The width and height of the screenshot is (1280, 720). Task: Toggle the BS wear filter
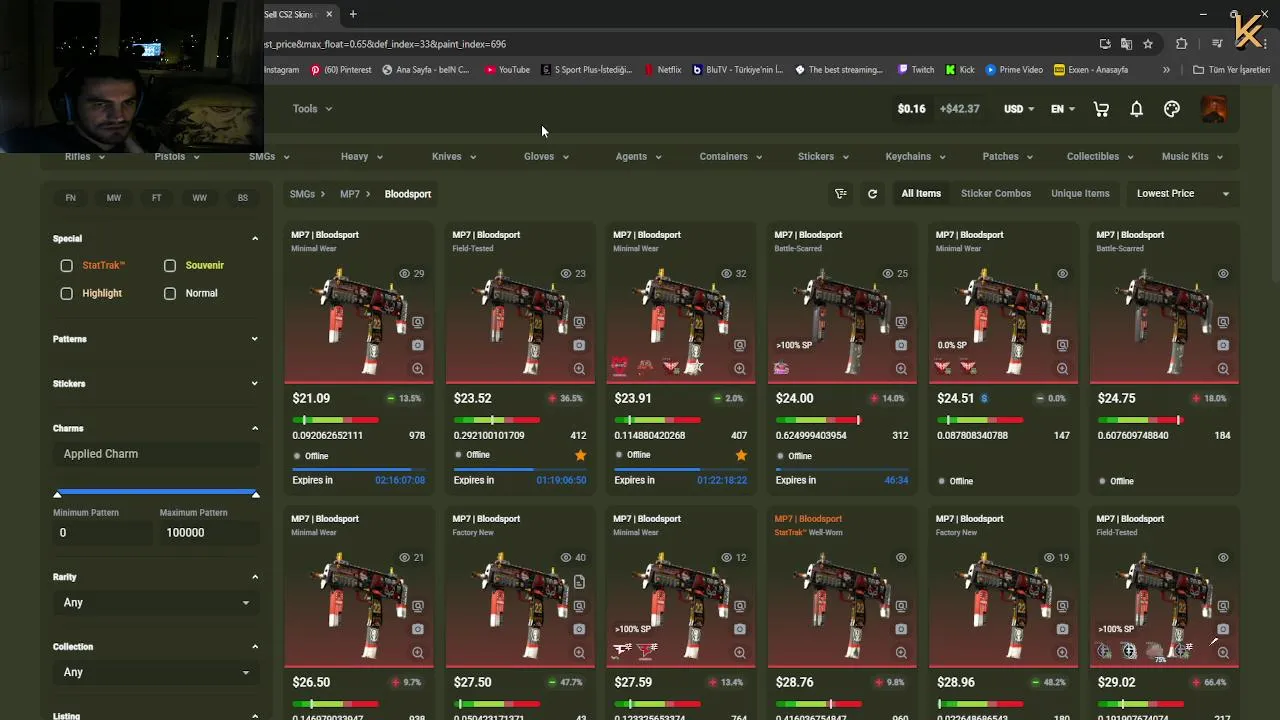pyautogui.click(x=243, y=198)
